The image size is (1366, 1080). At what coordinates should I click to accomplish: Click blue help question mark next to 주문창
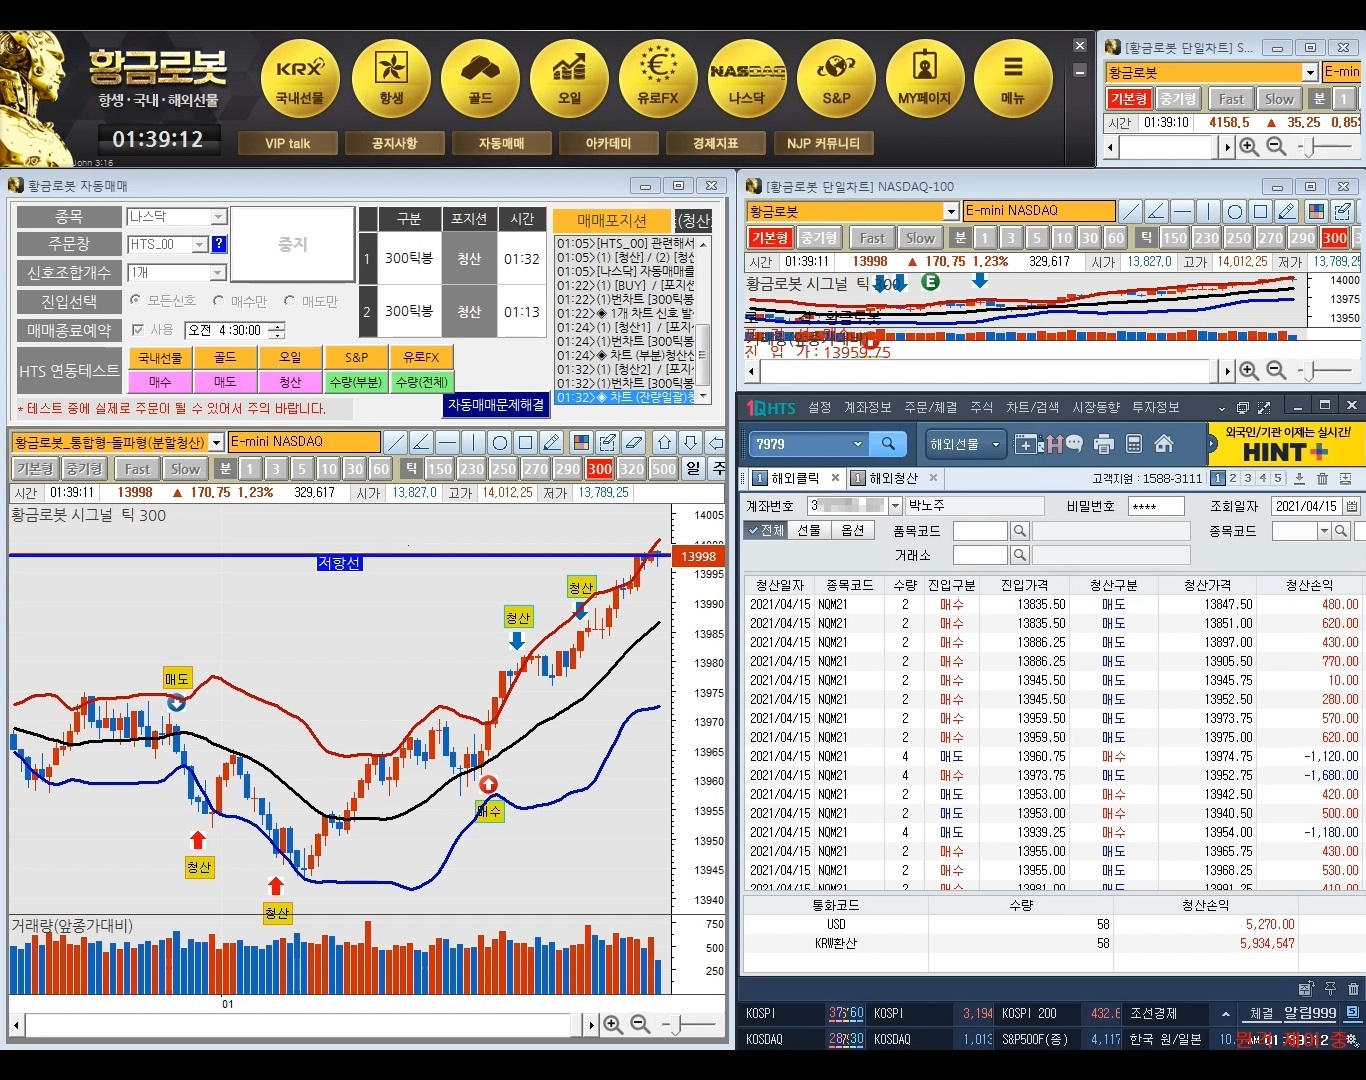[219, 244]
